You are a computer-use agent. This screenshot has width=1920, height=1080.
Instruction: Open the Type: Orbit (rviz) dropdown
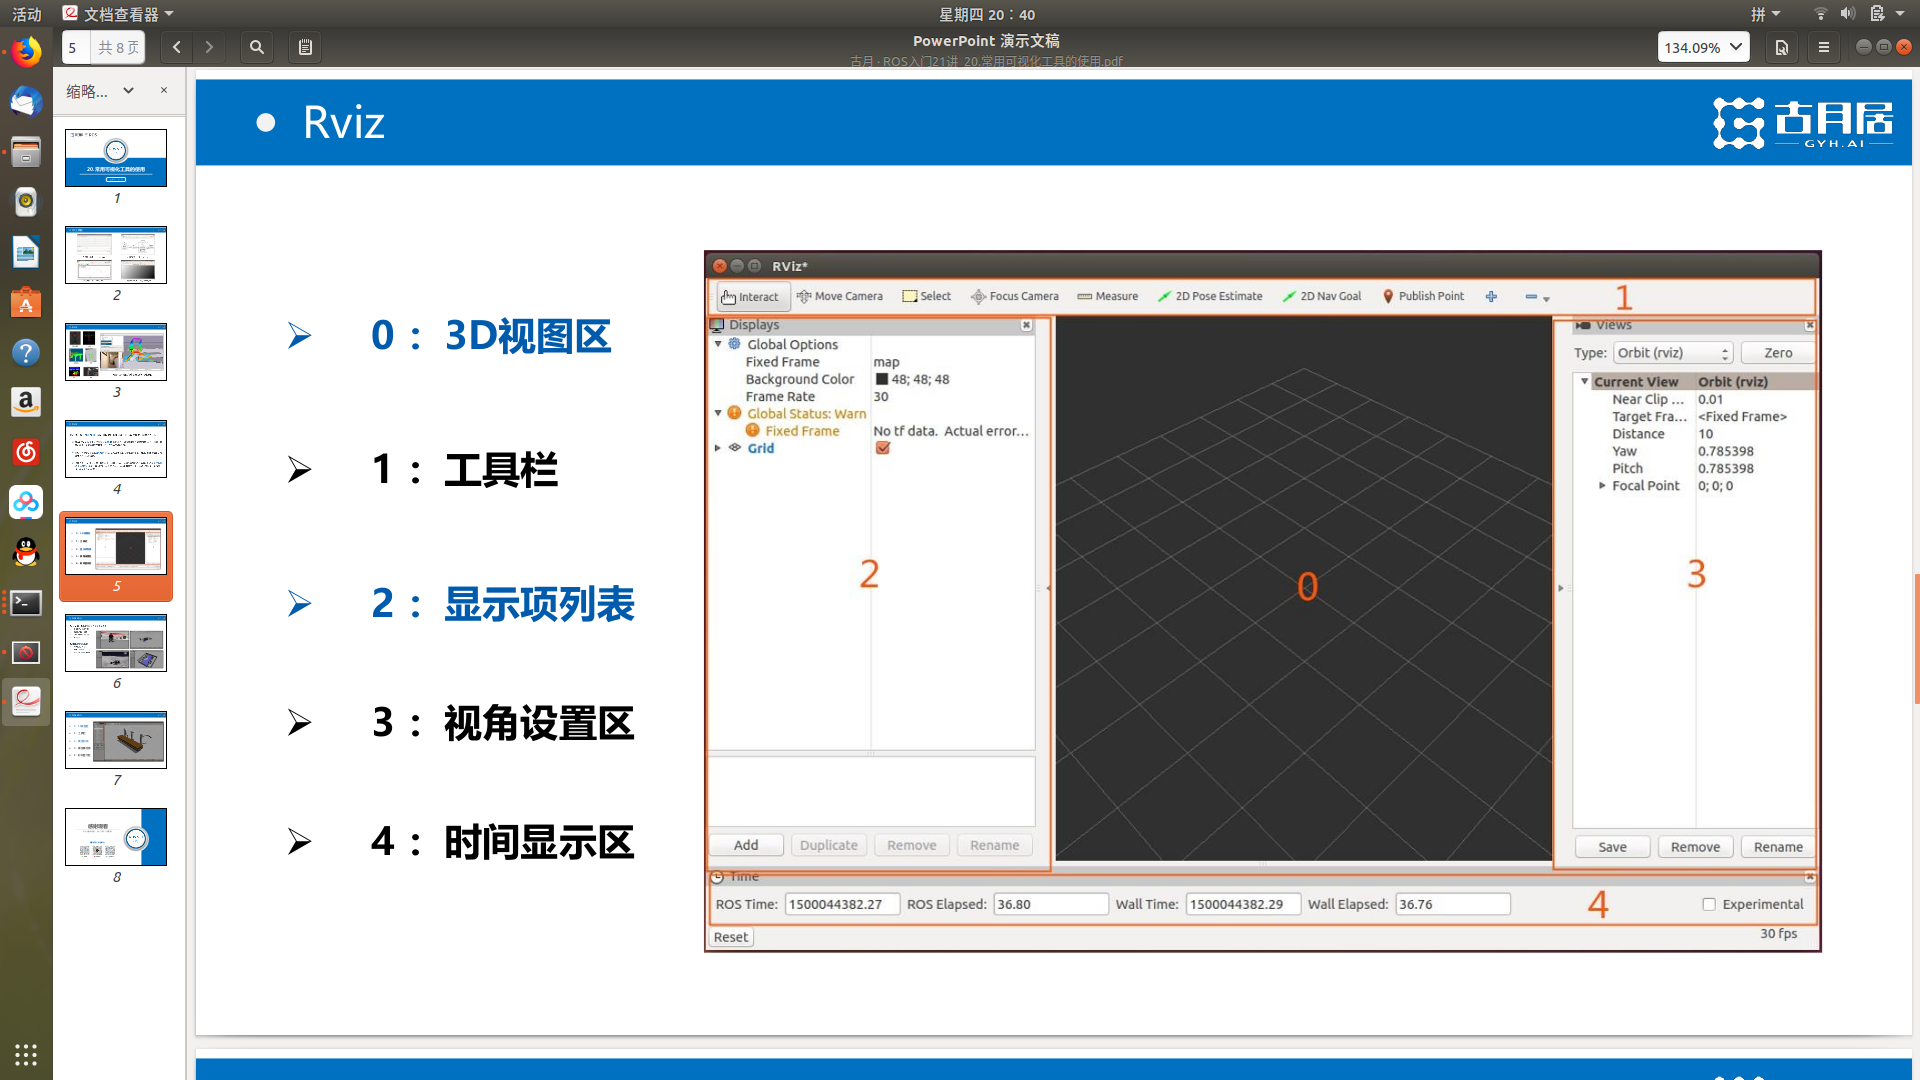[1672, 352]
